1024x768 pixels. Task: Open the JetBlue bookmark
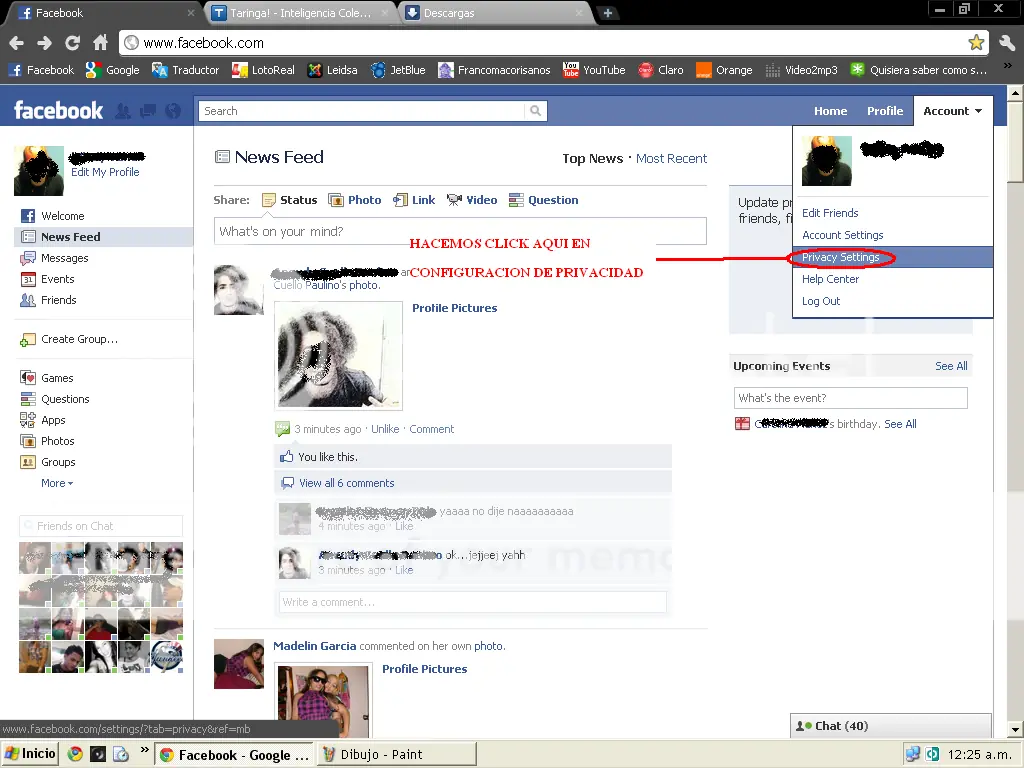pos(398,70)
